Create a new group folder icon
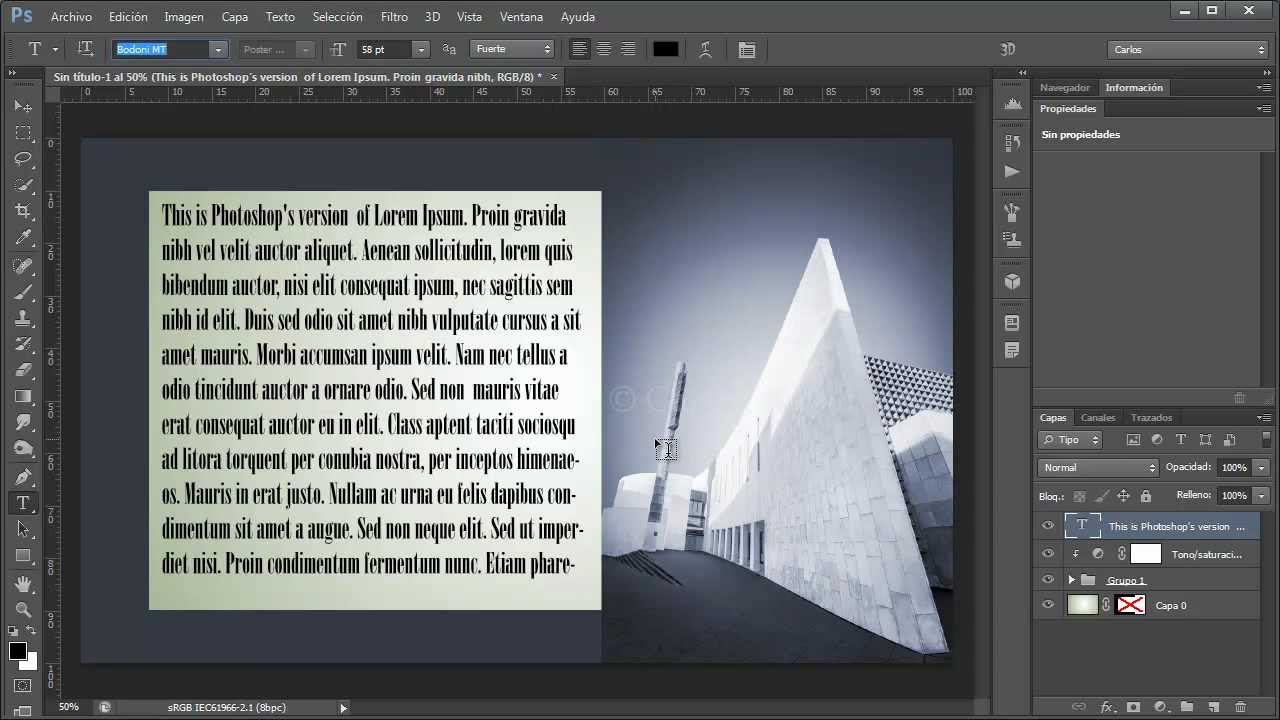The width and height of the screenshot is (1280, 720). (1187, 707)
